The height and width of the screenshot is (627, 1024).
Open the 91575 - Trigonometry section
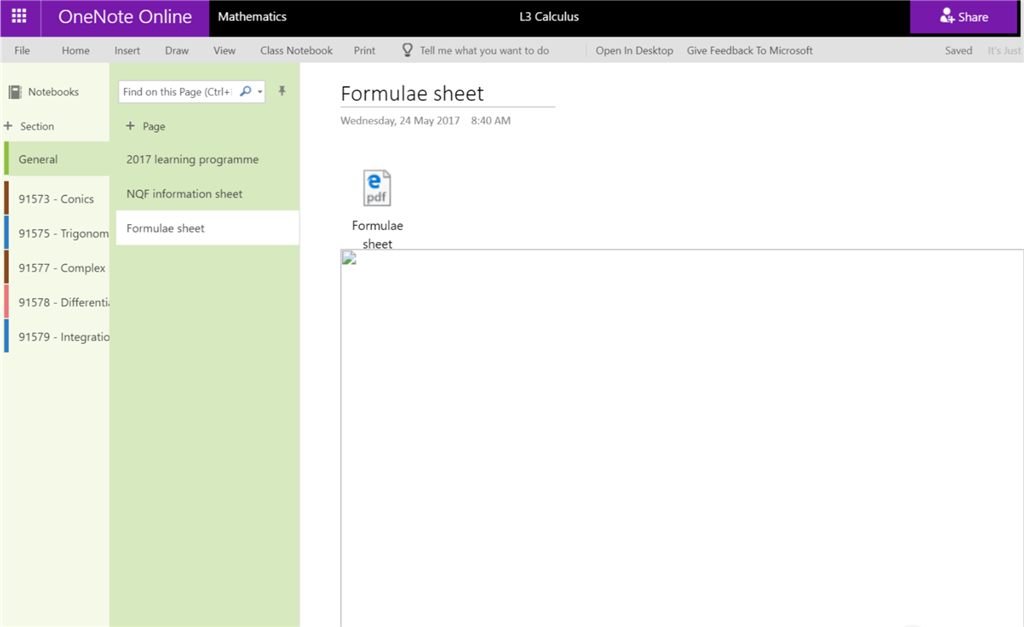click(57, 233)
